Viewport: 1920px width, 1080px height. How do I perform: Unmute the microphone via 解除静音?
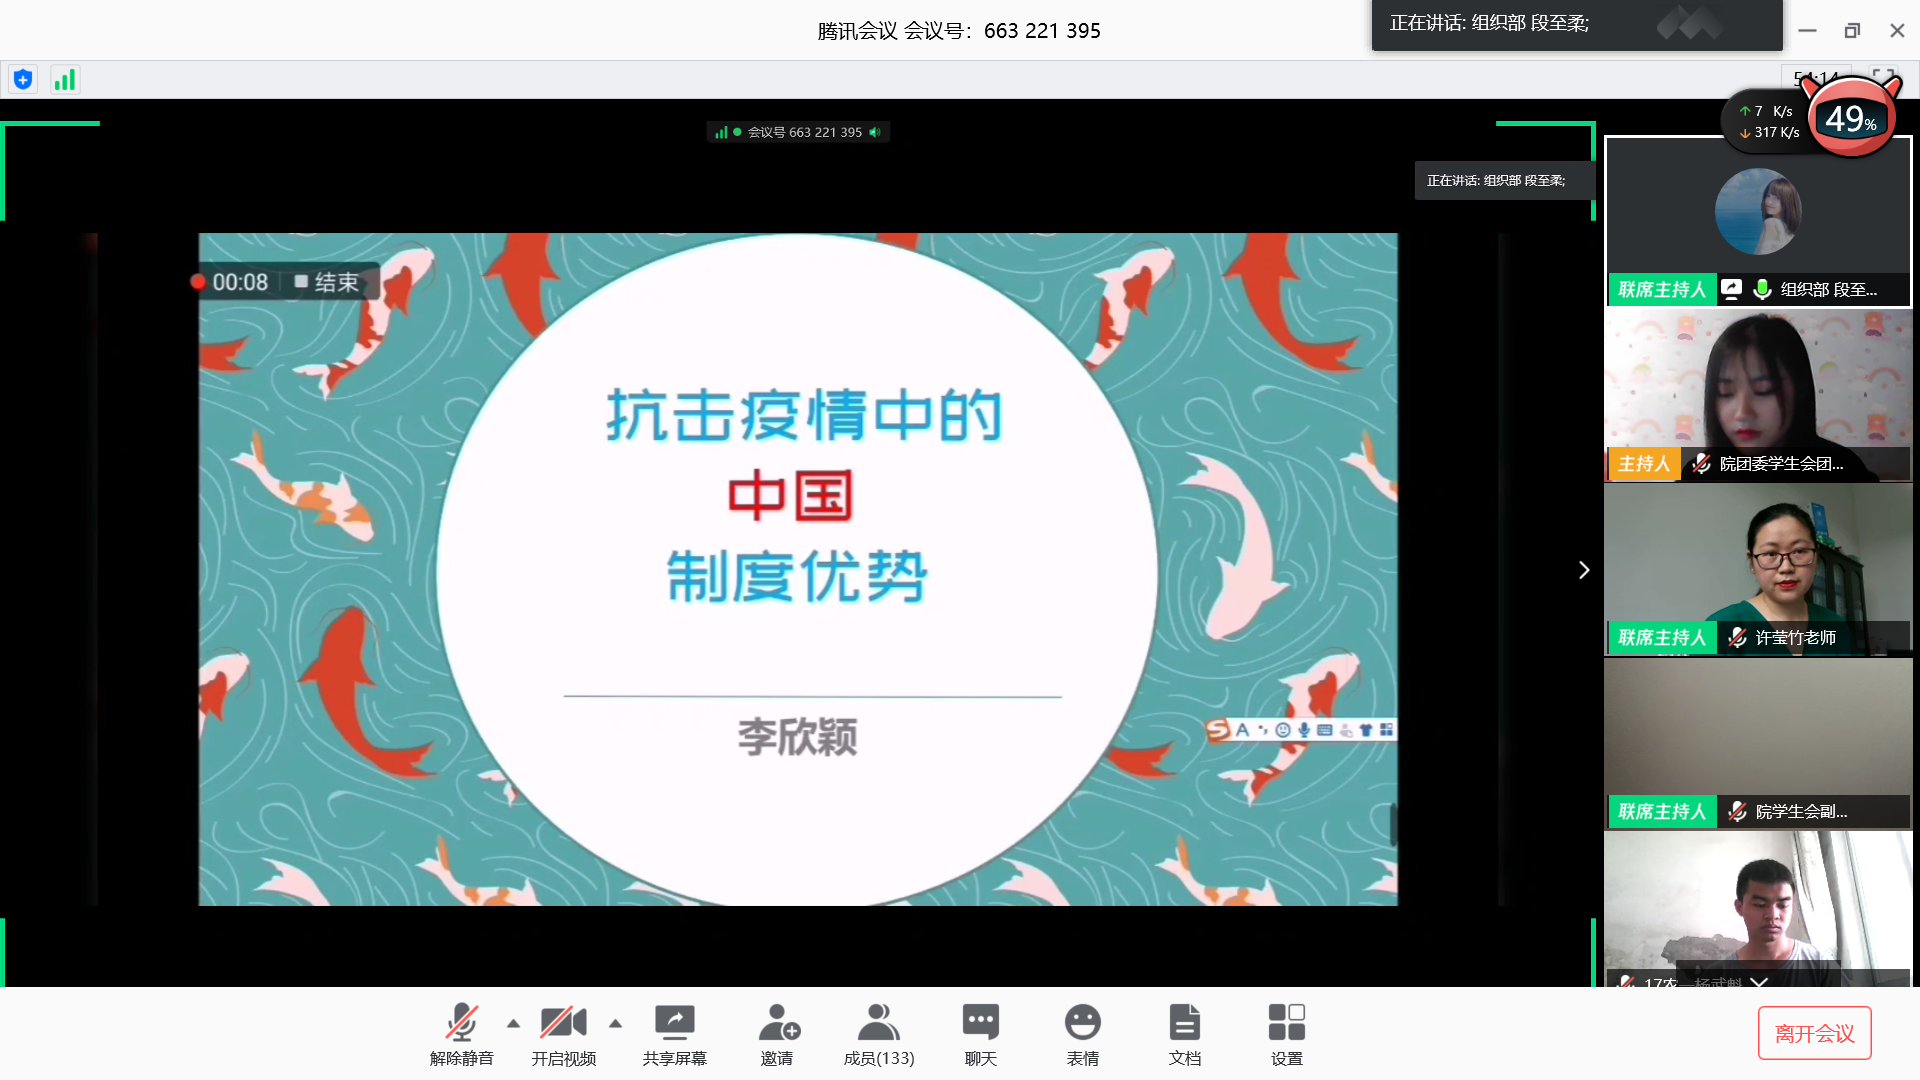[462, 1033]
